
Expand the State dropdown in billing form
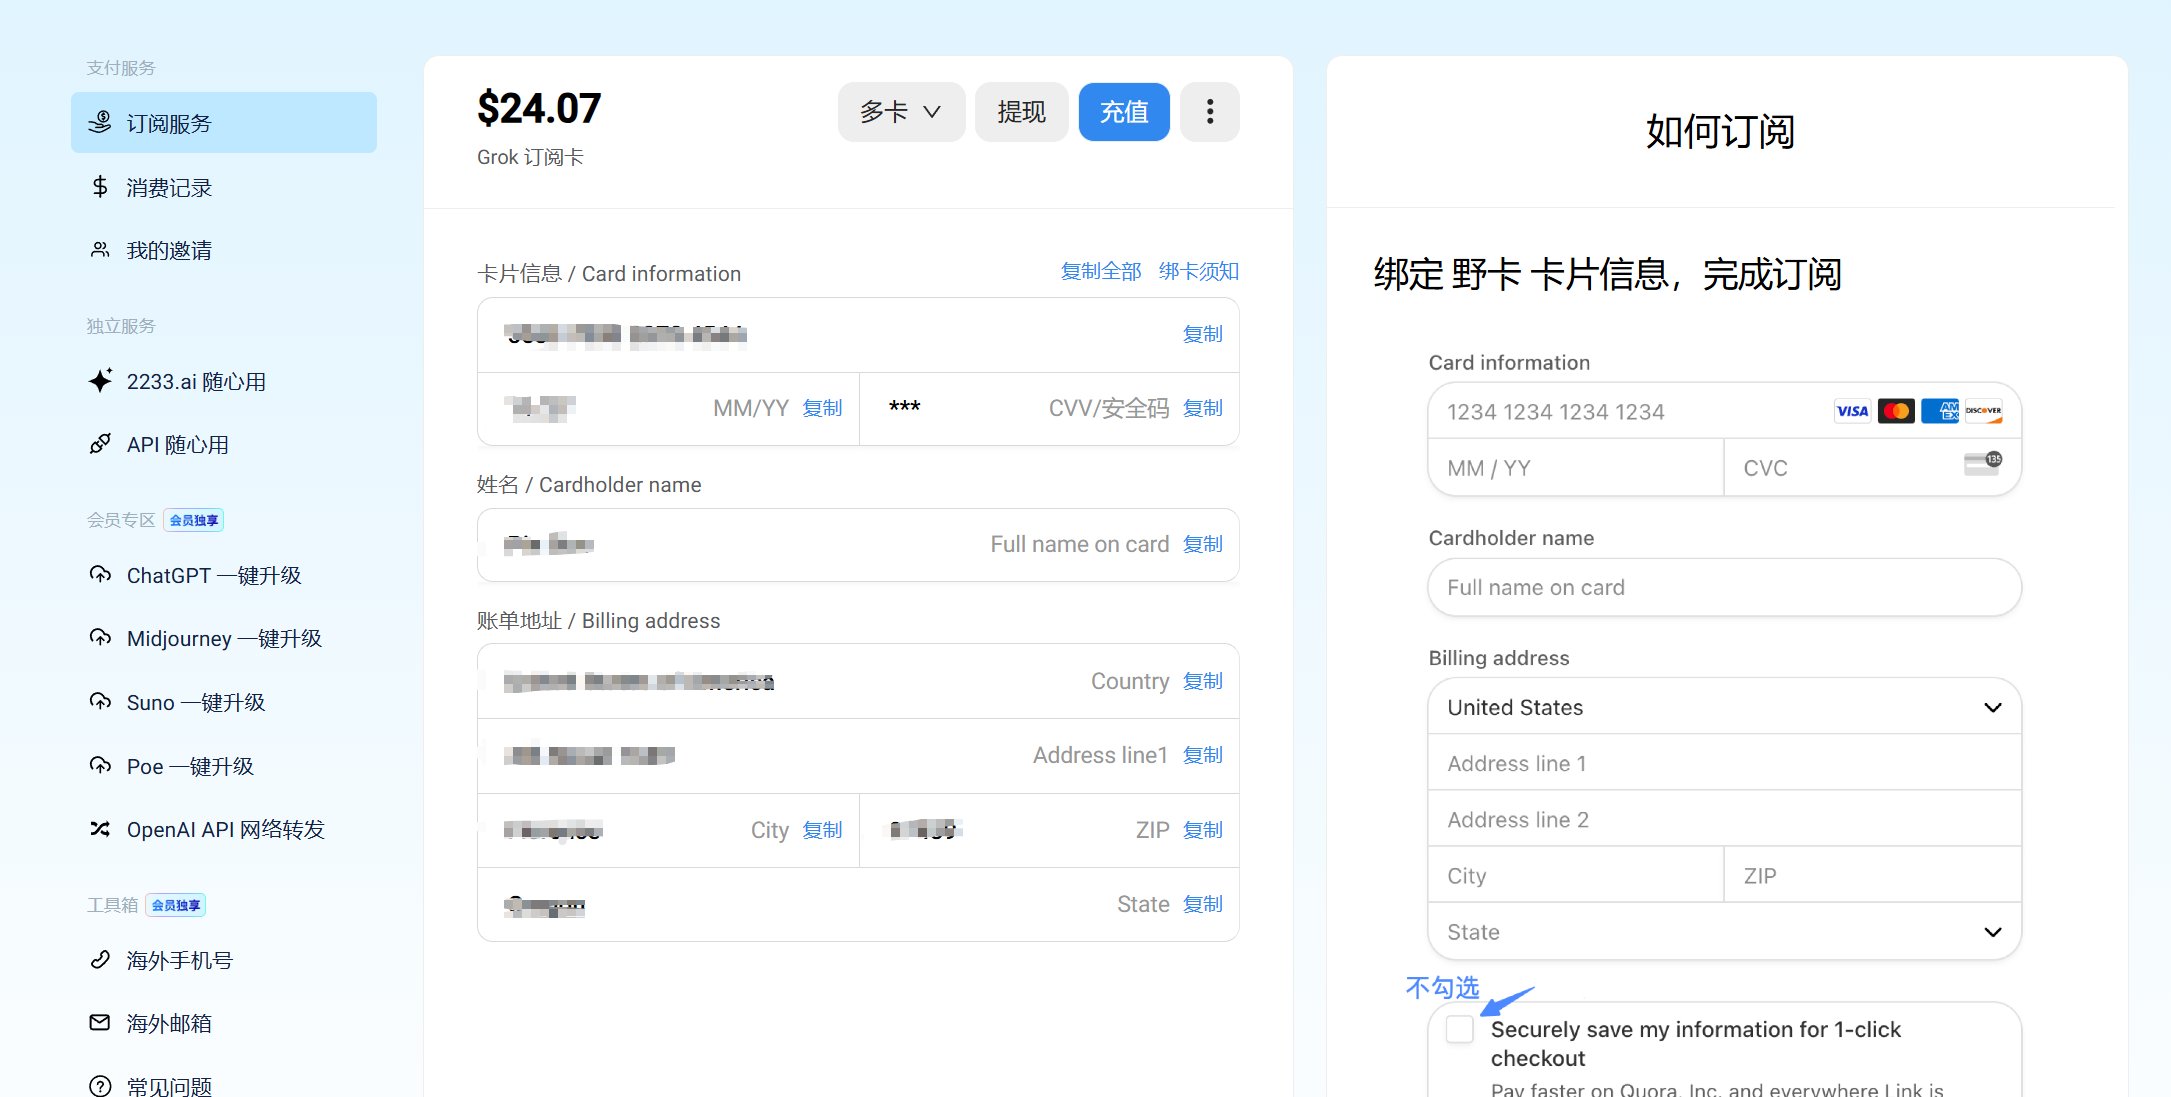[x=1724, y=932]
